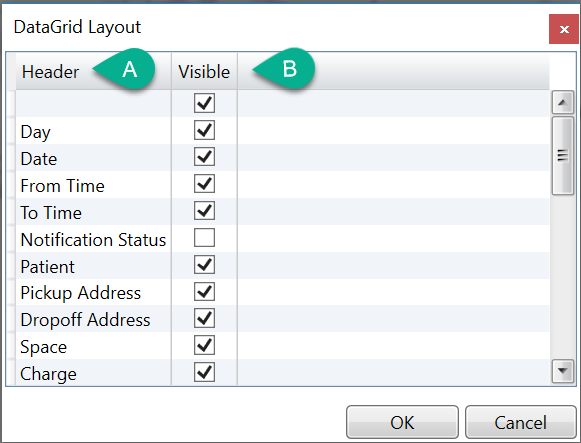Click the scrollbar up arrow
Screen dimensions: 581x443
point(563,102)
